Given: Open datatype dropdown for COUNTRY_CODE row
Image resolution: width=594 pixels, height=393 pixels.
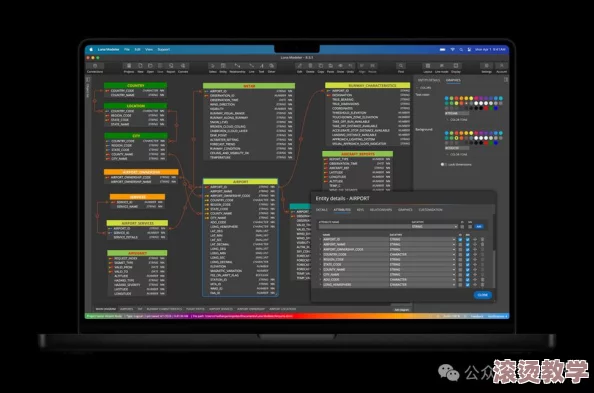Looking at the screenshot, I should point(422,254).
